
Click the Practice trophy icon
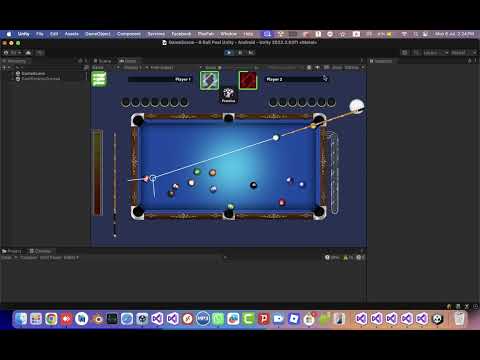click(228, 95)
